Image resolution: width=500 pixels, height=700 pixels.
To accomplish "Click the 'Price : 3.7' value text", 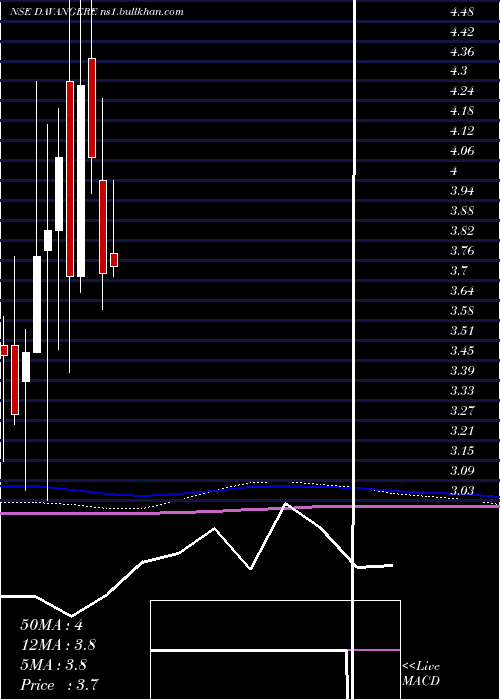I will (59, 685).
